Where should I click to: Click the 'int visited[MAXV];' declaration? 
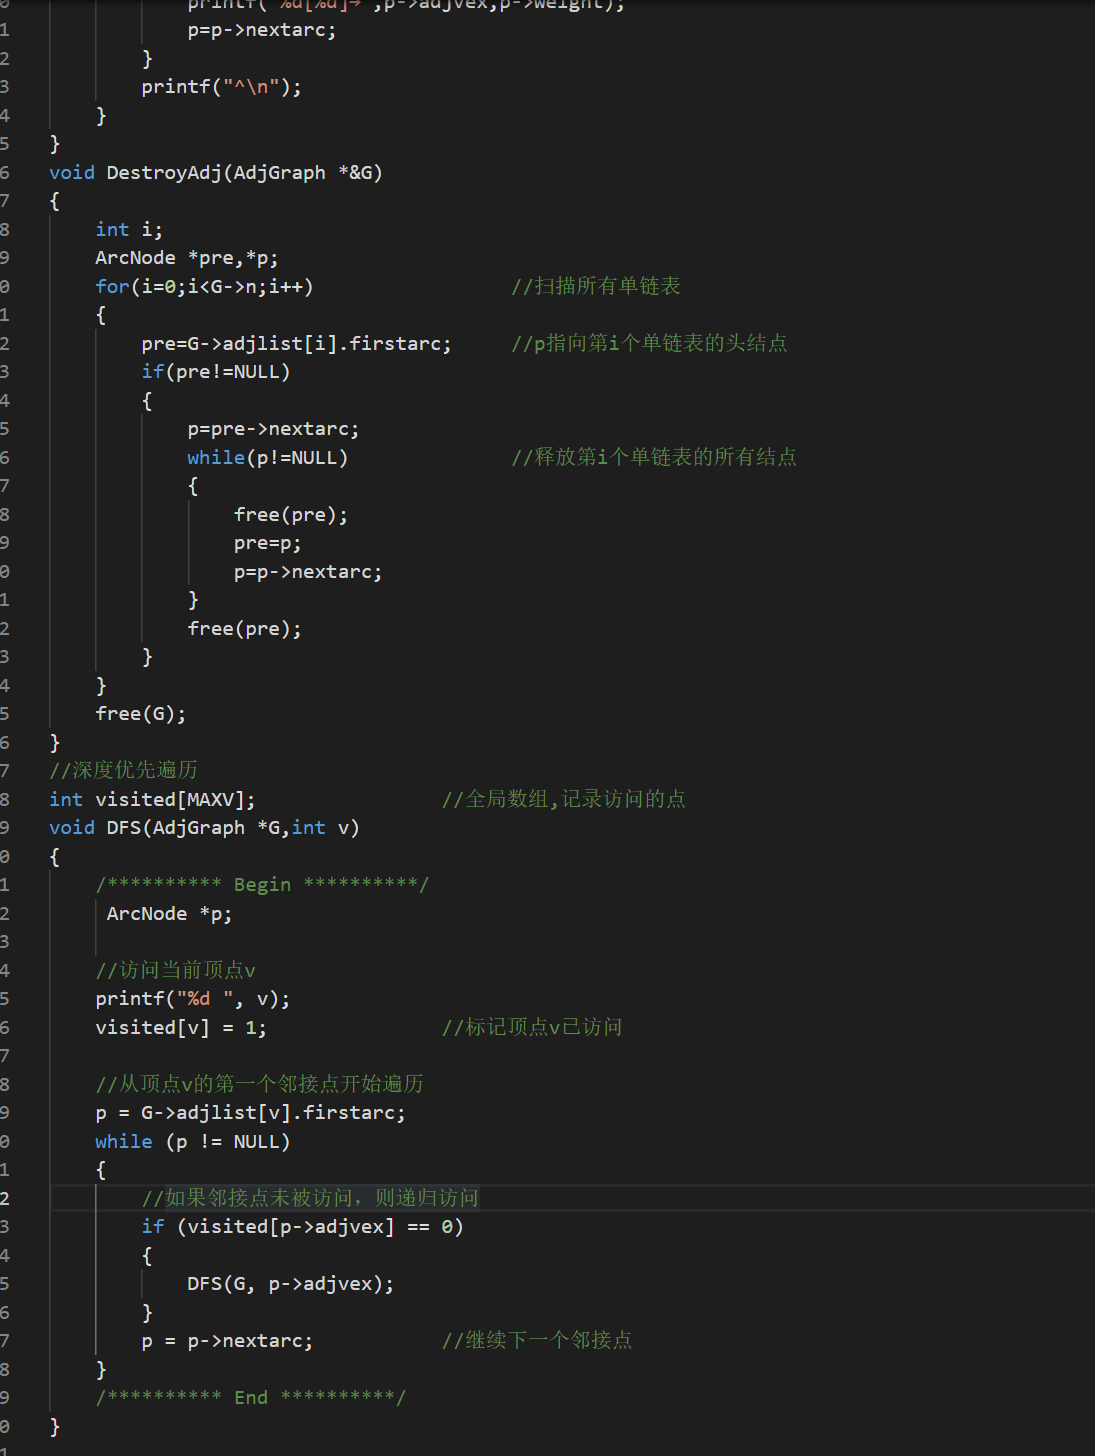[x=152, y=800]
